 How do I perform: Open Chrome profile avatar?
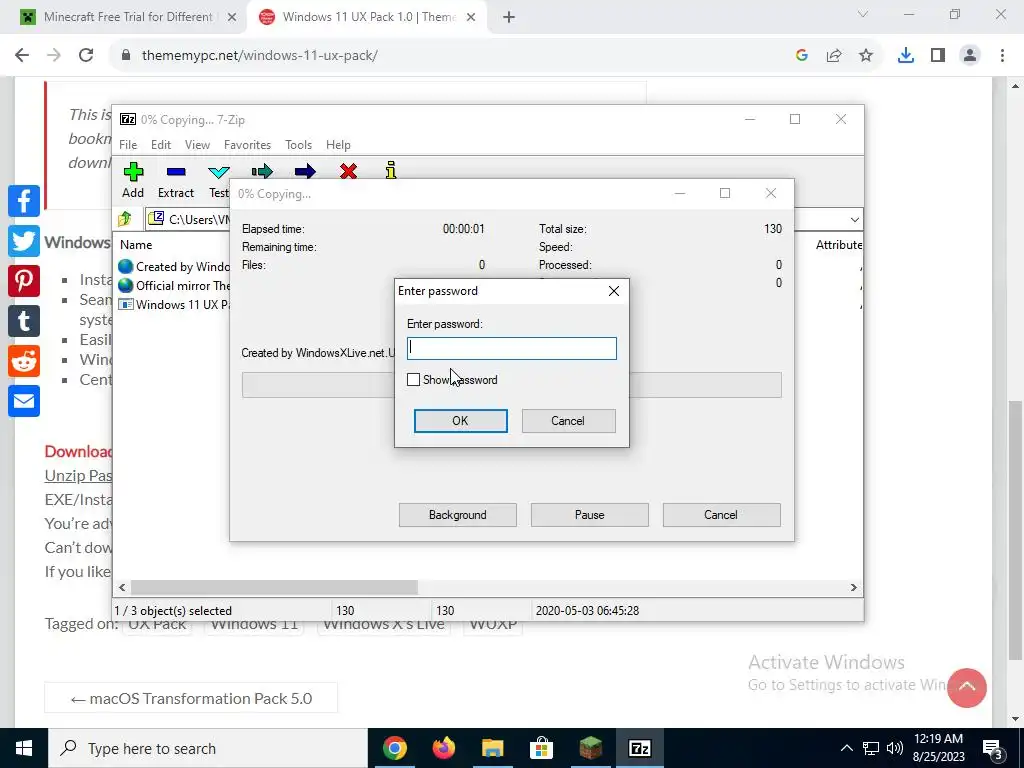coord(970,56)
